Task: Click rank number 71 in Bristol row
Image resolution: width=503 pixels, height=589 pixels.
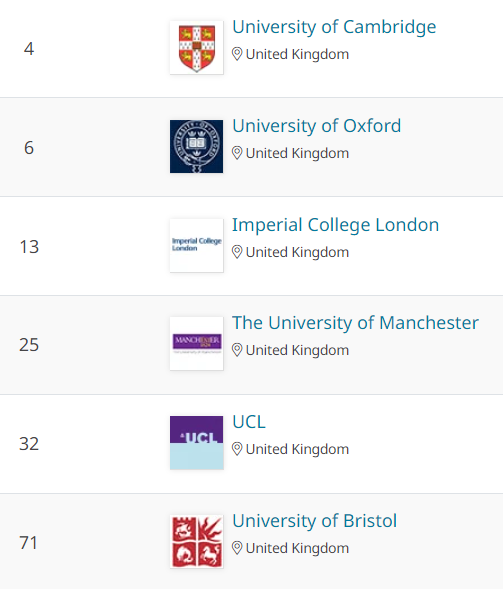Action: [x=29, y=543]
